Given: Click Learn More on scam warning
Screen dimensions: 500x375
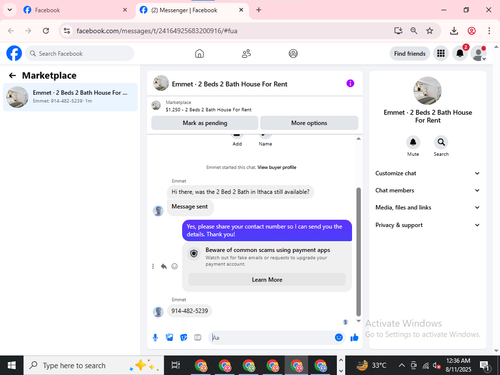Looking at the screenshot, I should [x=267, y=280].
